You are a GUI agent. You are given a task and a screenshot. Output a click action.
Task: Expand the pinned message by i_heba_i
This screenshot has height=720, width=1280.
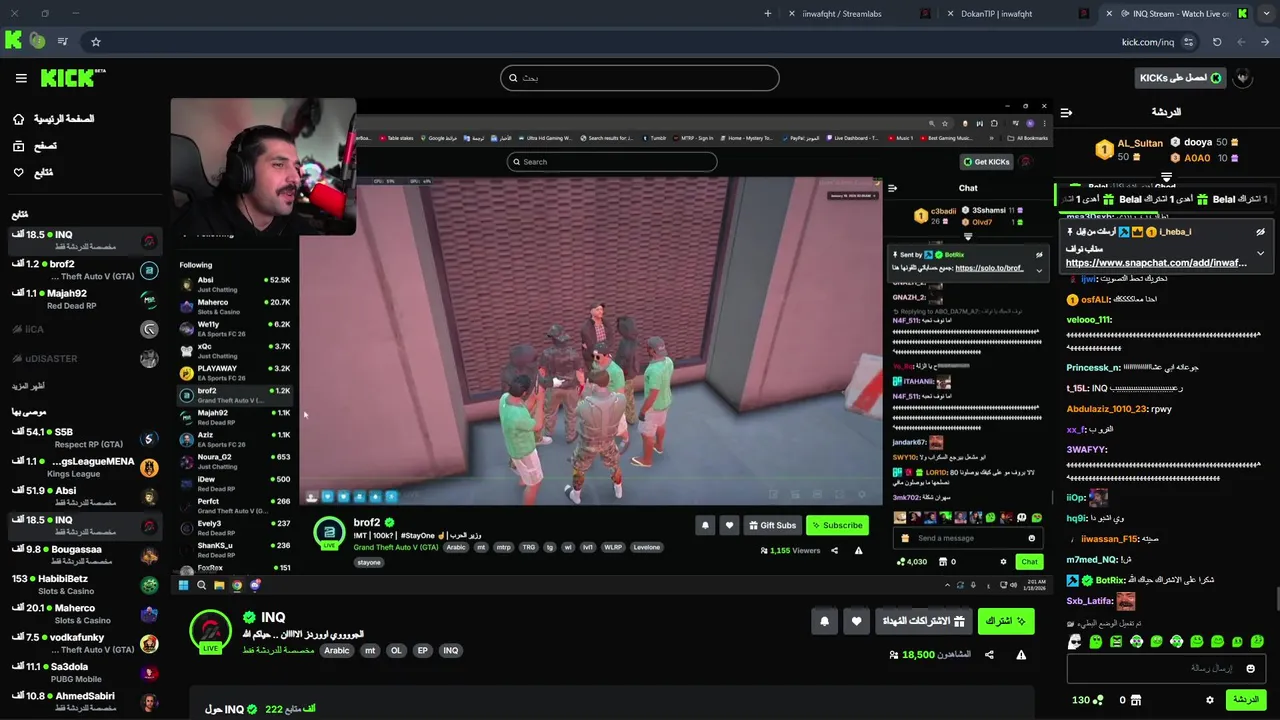pyautogui.click(x=1260, y=253)
